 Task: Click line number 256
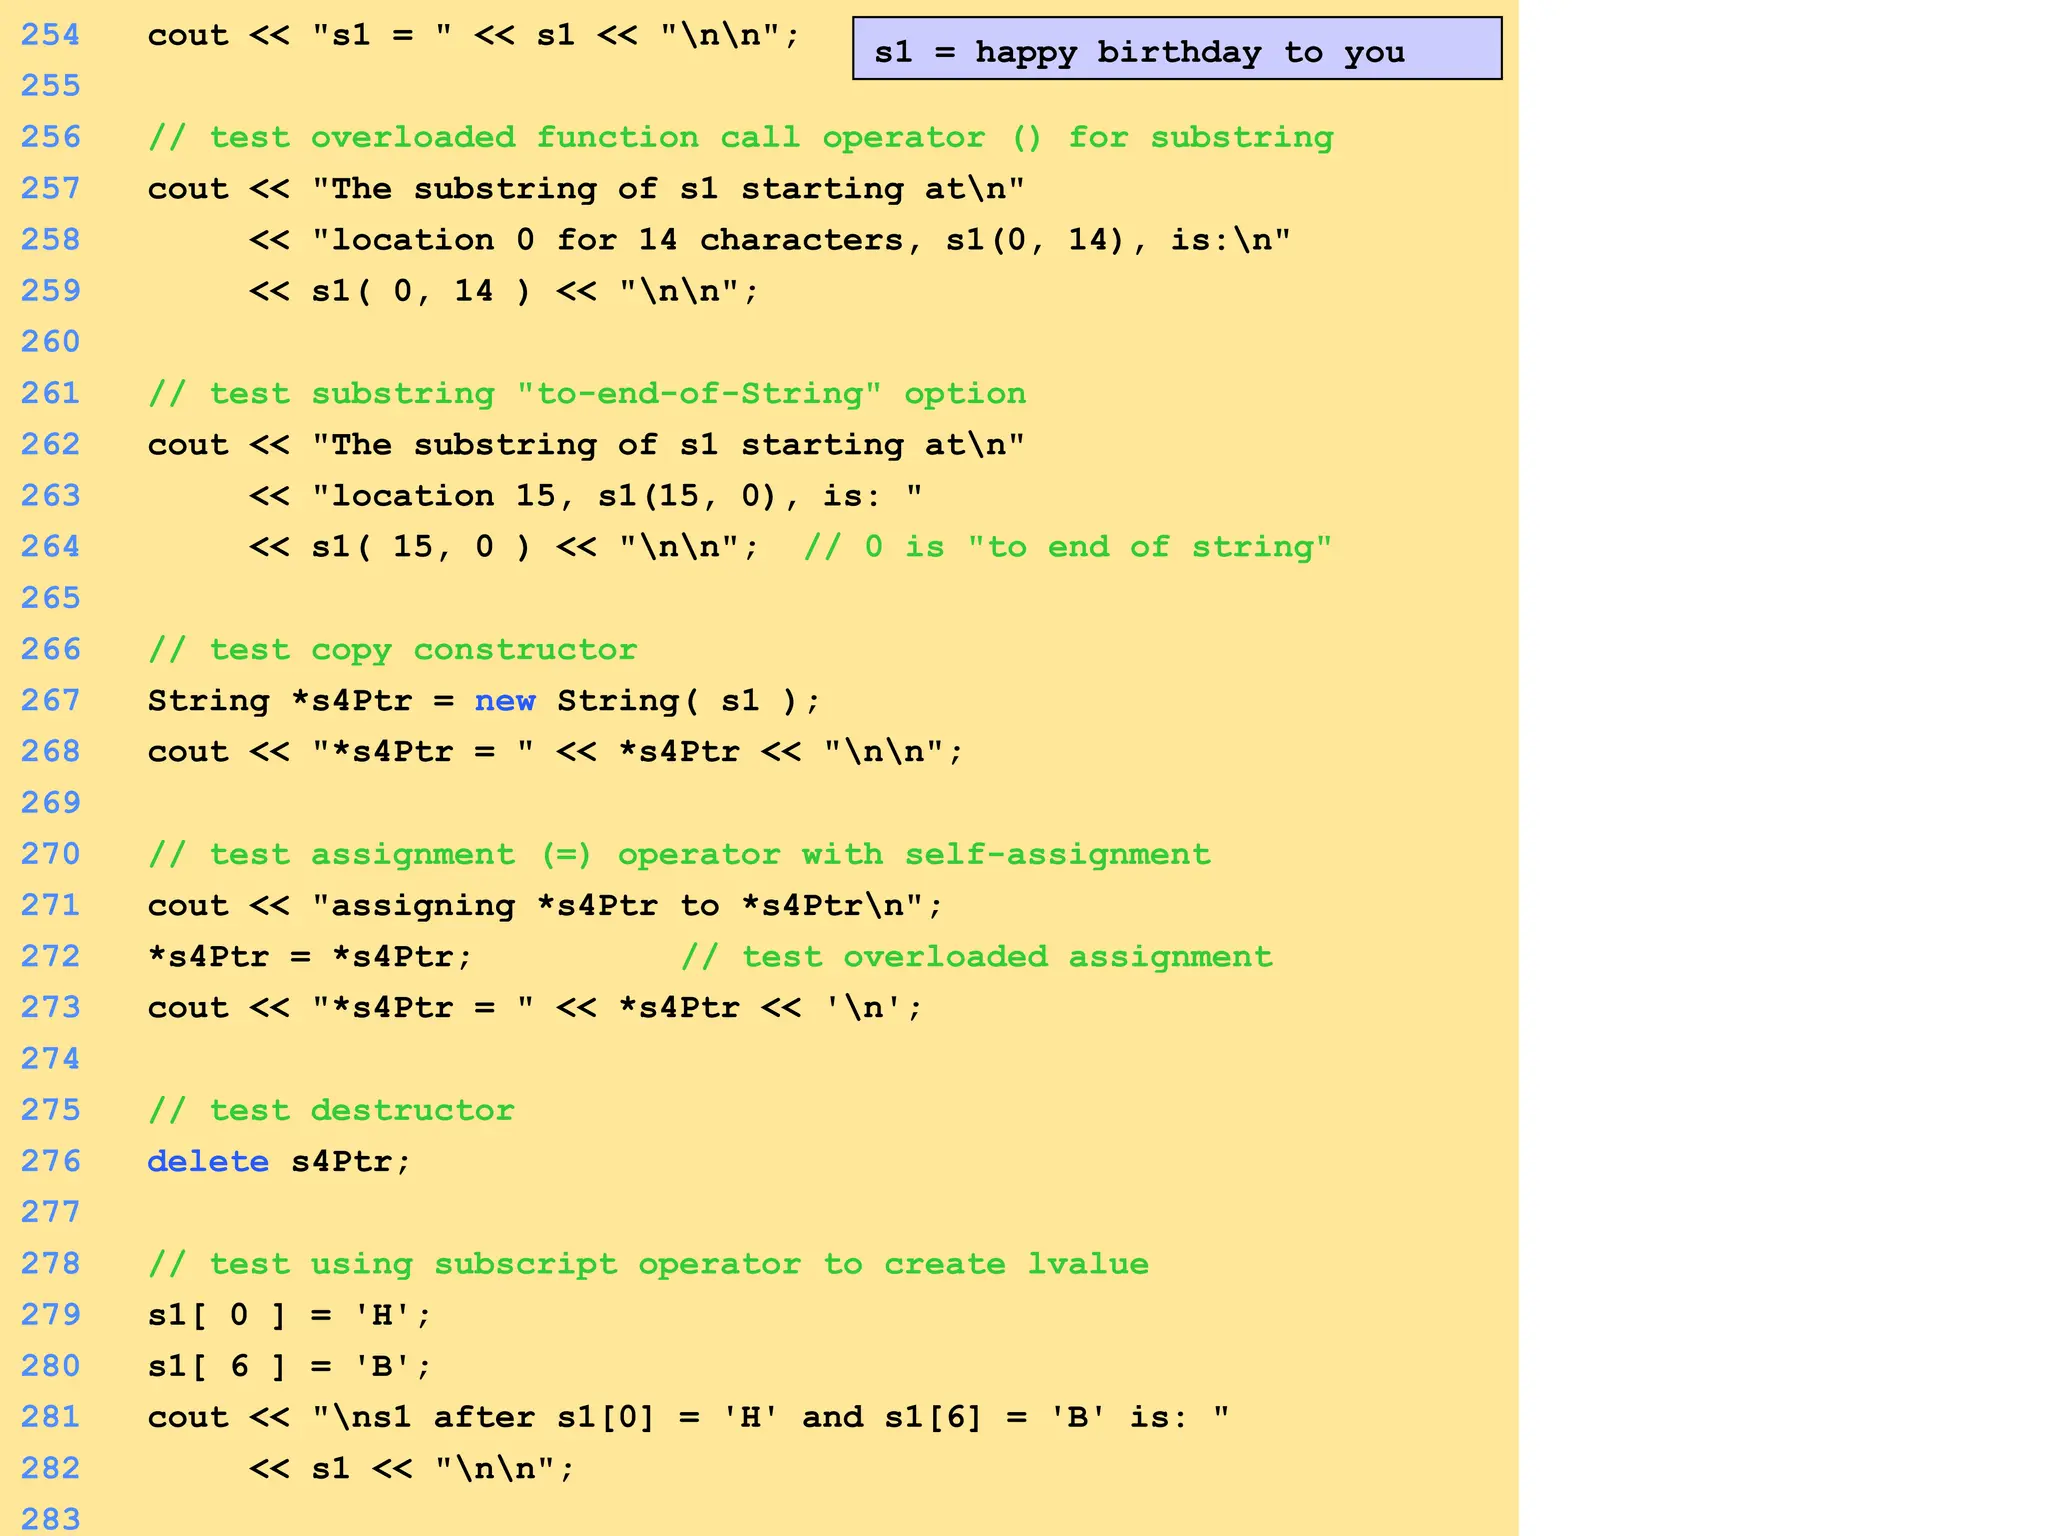50,138
